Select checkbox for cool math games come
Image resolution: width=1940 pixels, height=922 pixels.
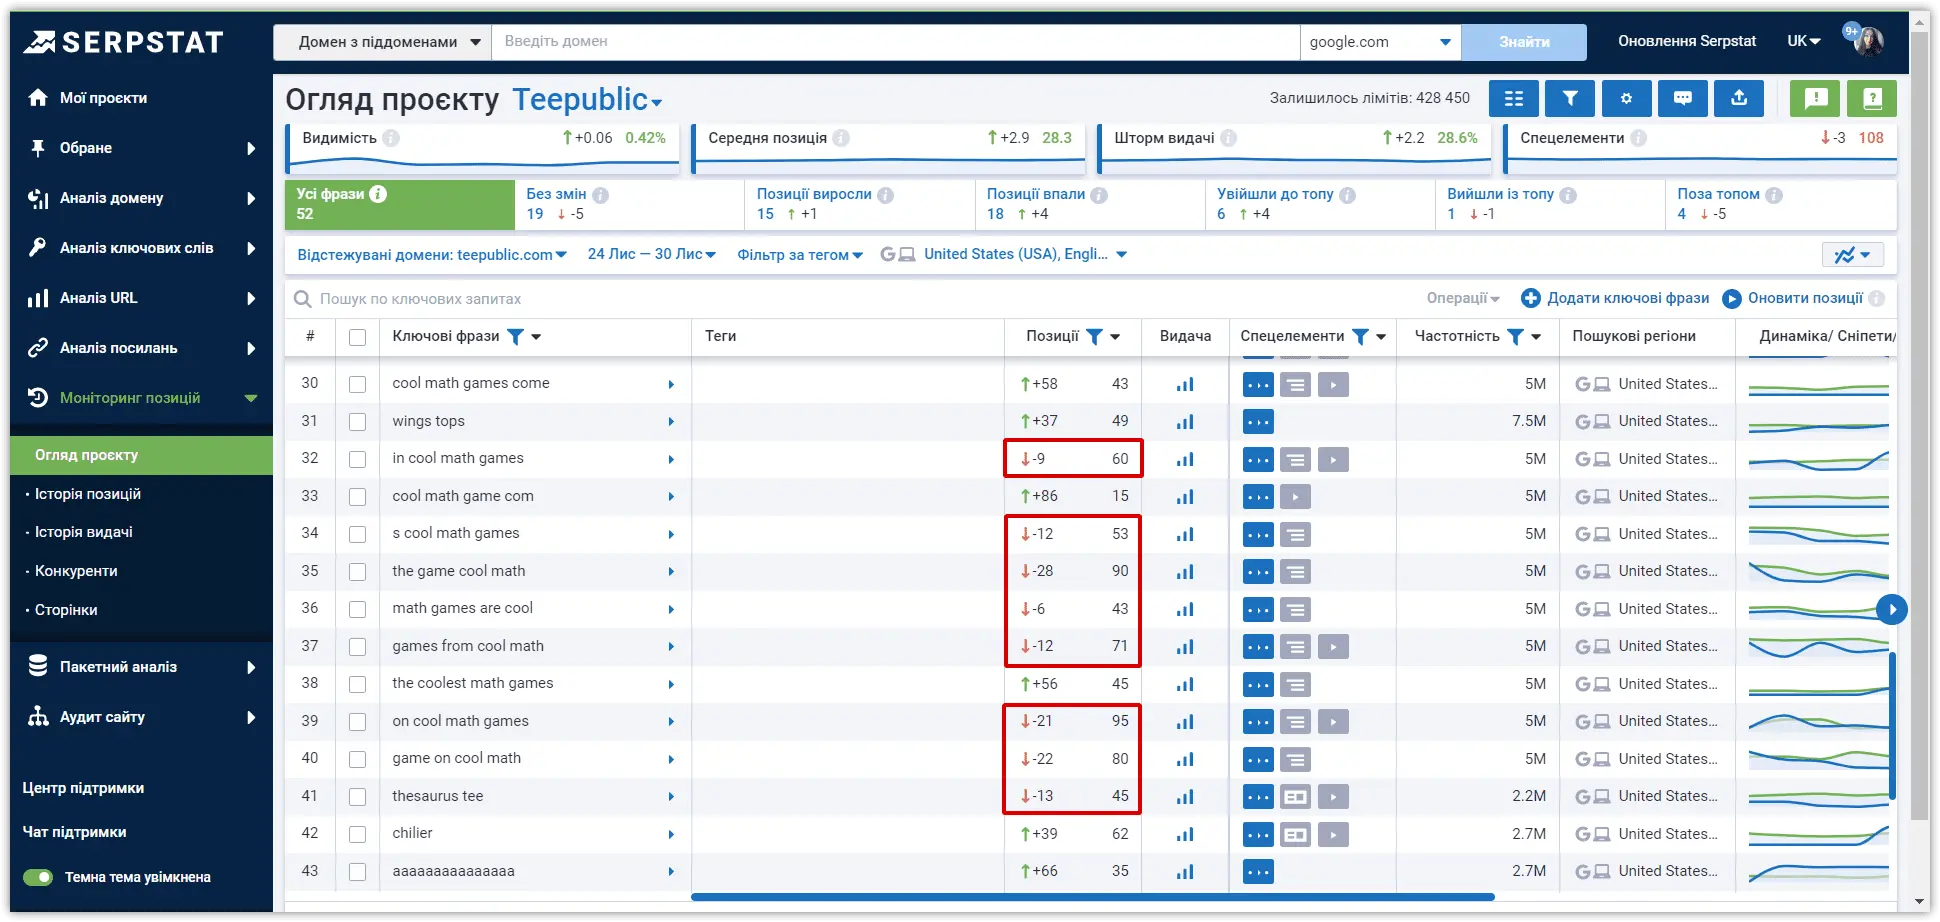tap(357, 384)
